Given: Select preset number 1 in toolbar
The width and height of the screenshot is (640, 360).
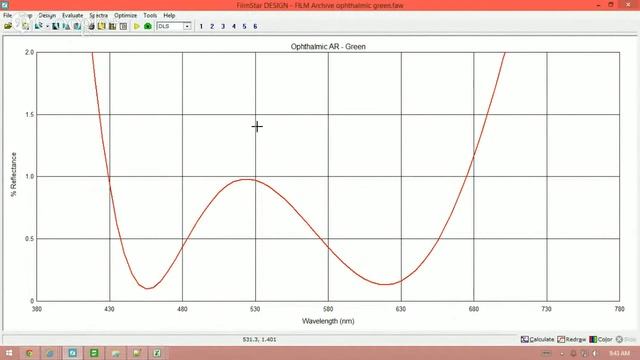Looking at the screenshot, I should (201, 26).
